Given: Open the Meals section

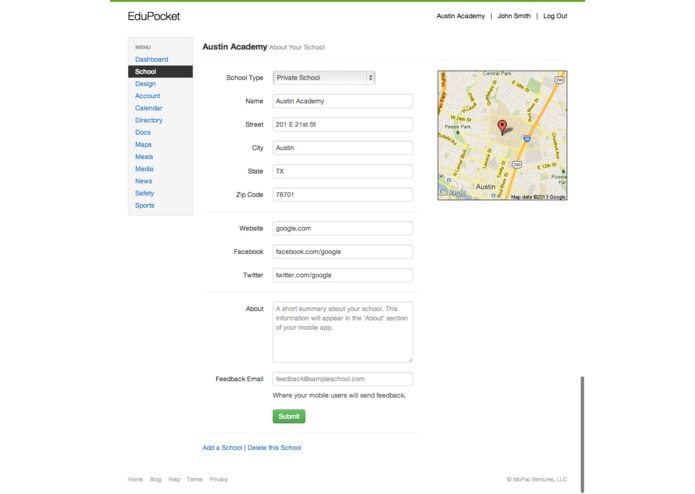Looking at the screenshot, I should (x=144, y=157).
